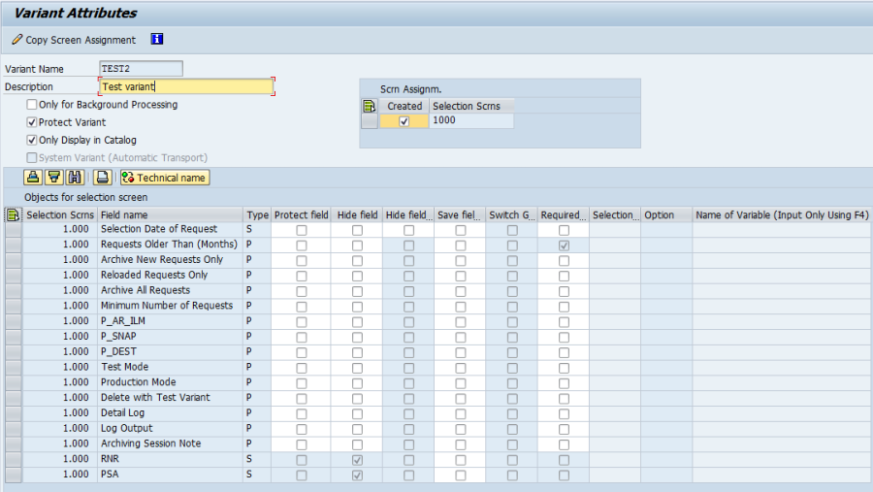Click the Description field with Test variant
Screen dimensions: 873x492
tap(187, 86)
